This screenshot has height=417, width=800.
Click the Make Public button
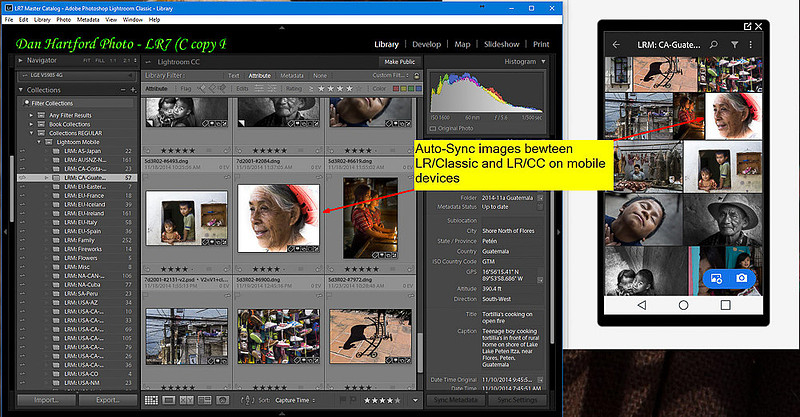399,62
